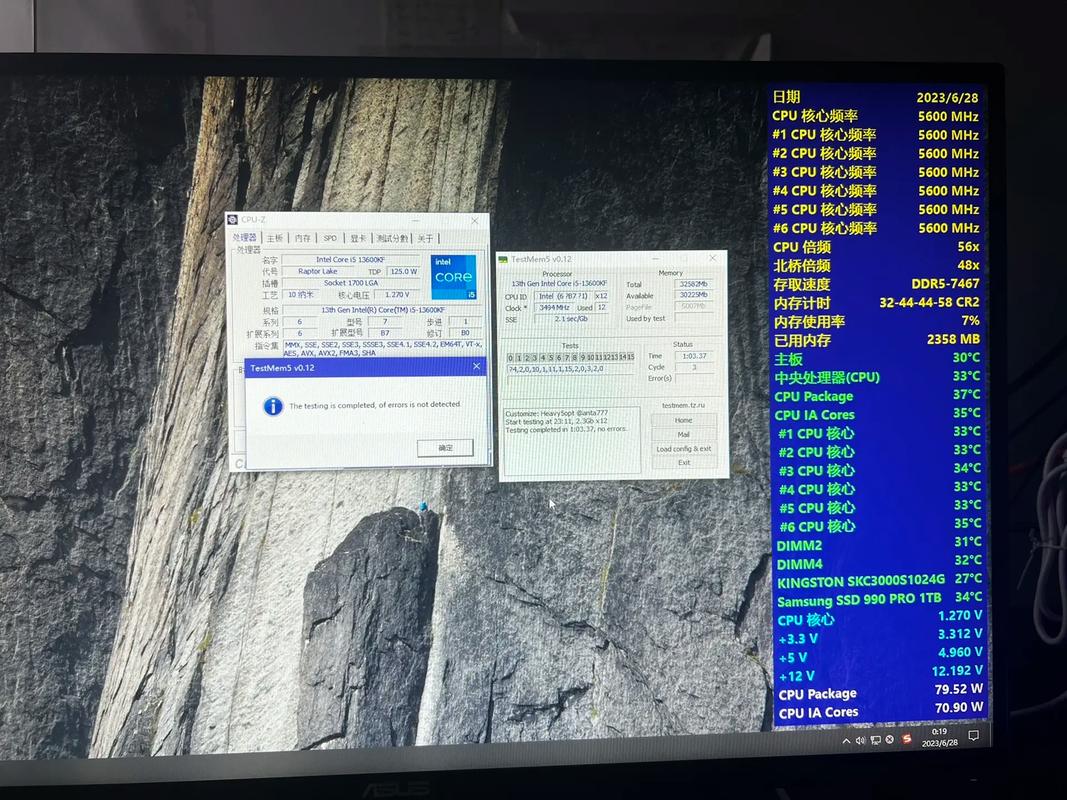Click the TestMem5 log text area
The image size is (1067, 800).
coord(571,439)
